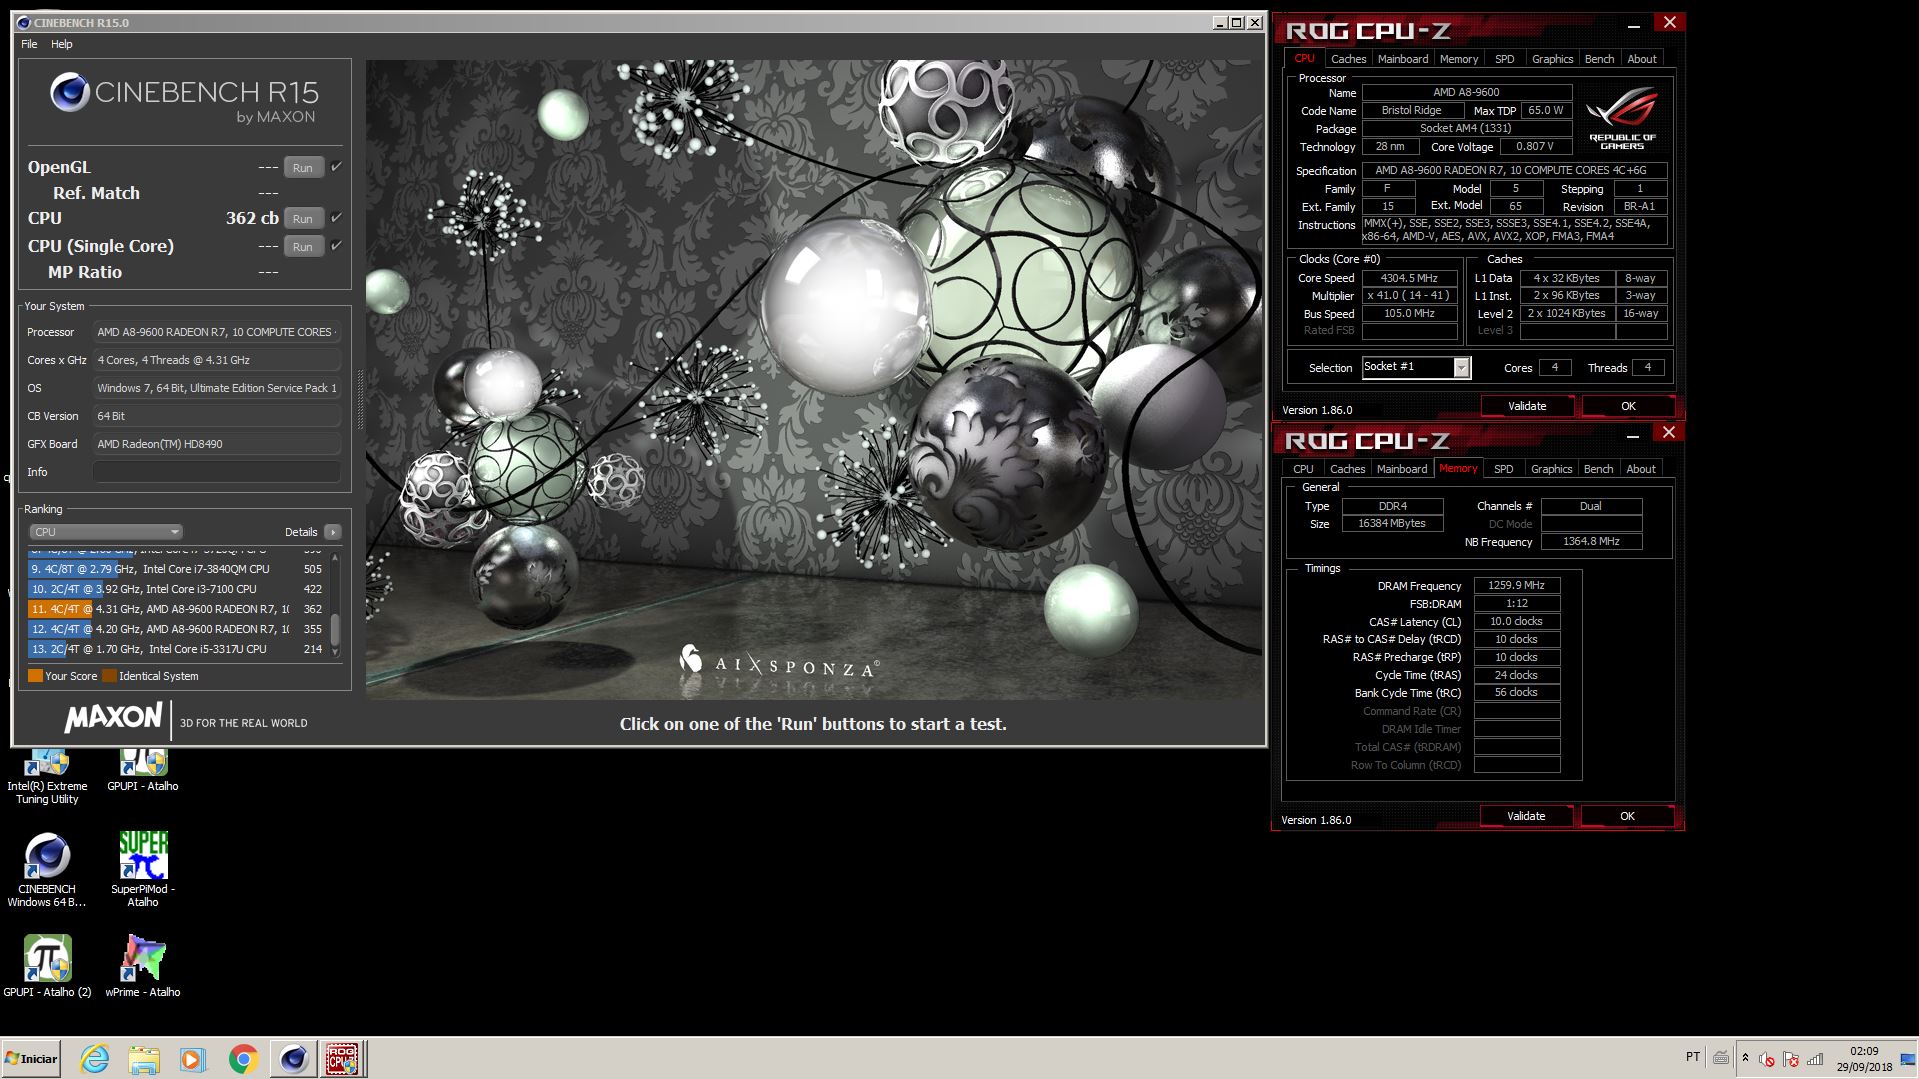Run the OpenGL benchmark
The height and width of the screenshot is (1079, 1919).
(303, 168)
